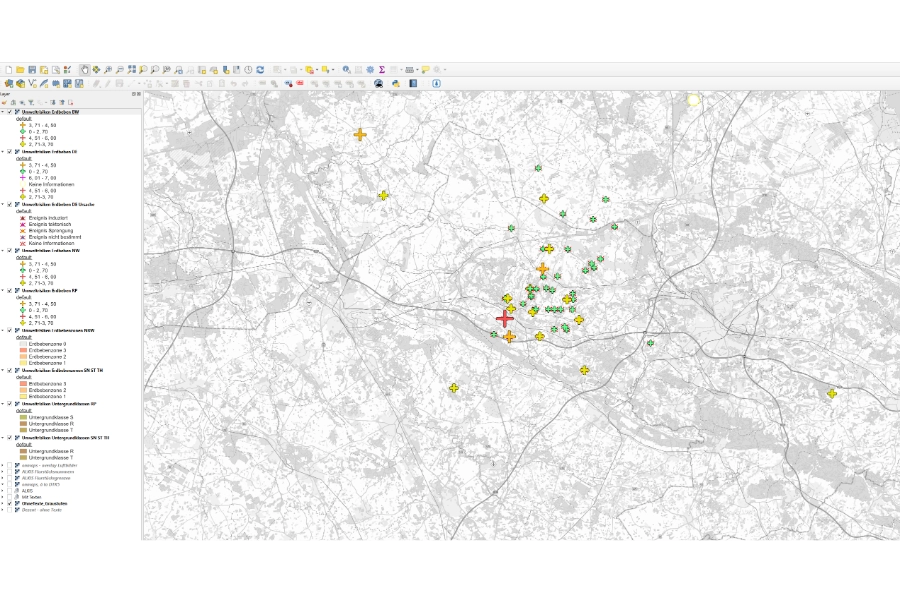Collapse the Umweltrisiken Erdbeben DE layer

[x=3, y=152]
